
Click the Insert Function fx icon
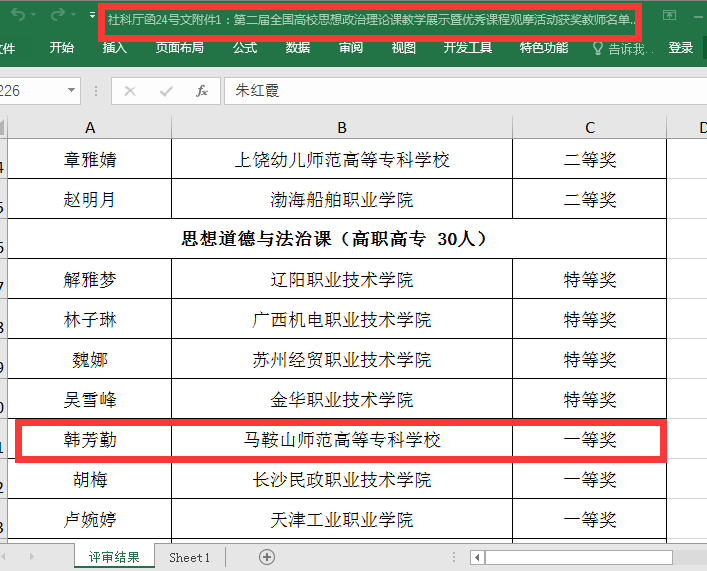pos(201,91)
